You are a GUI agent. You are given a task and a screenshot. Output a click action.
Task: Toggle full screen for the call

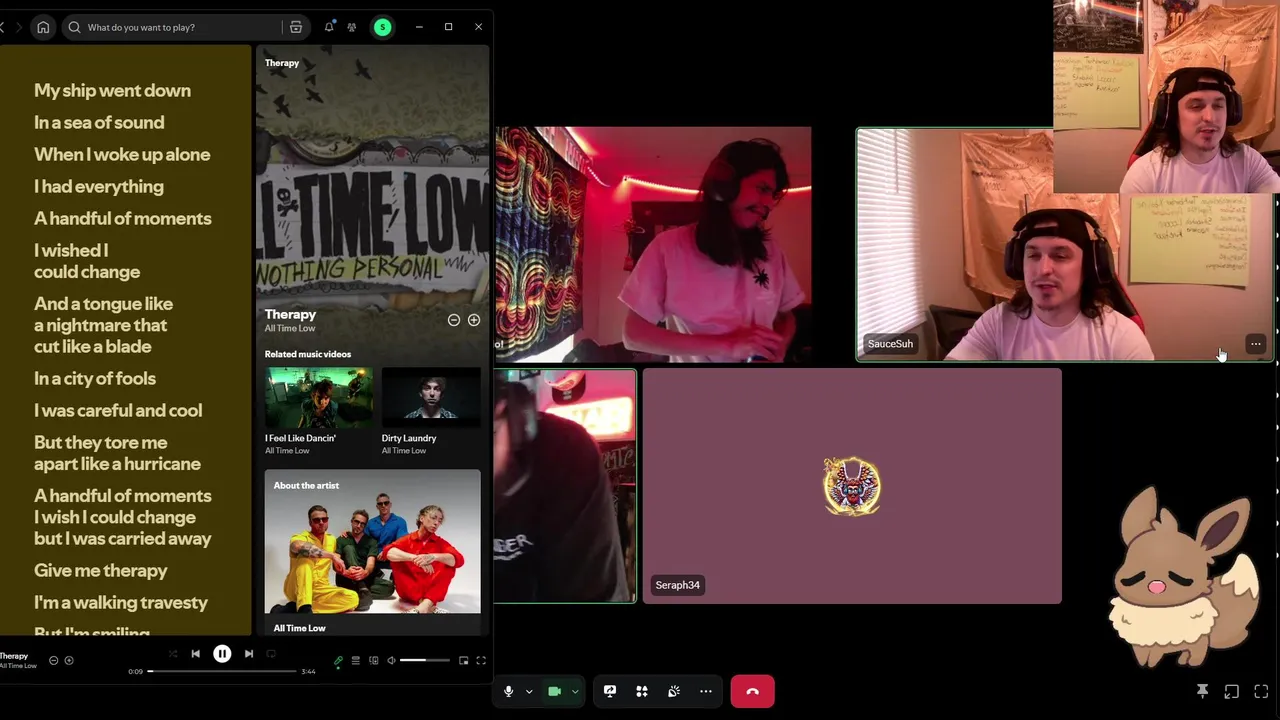[1261, 691]
